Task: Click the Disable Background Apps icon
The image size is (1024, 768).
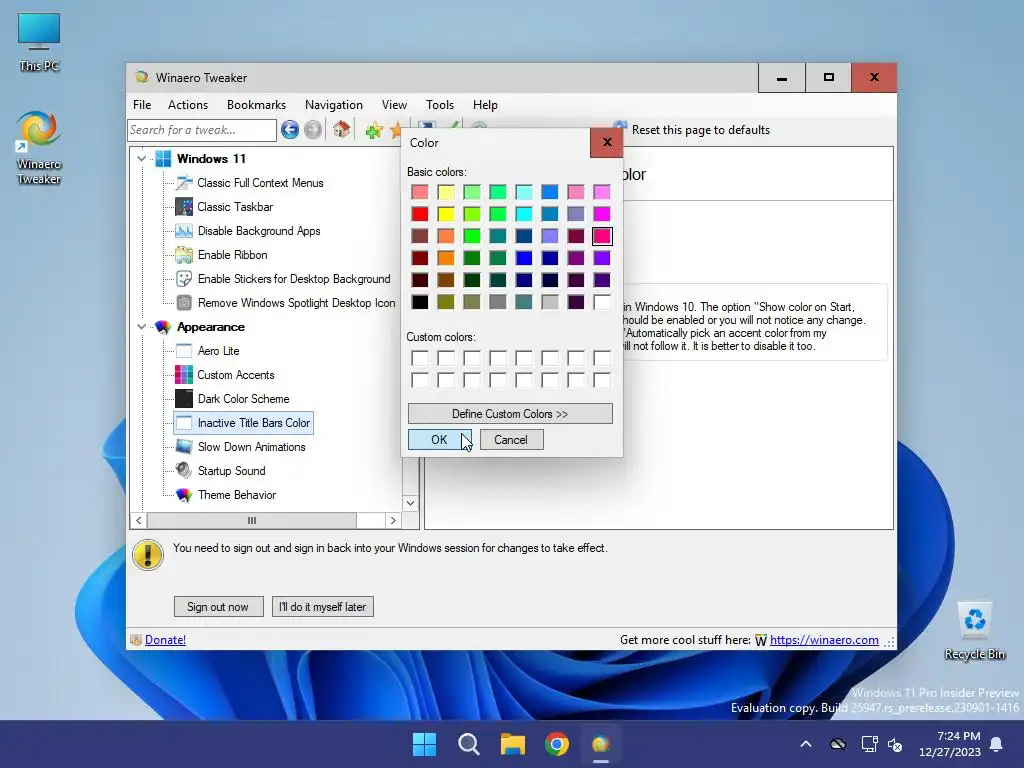Action: pos(184,231)
